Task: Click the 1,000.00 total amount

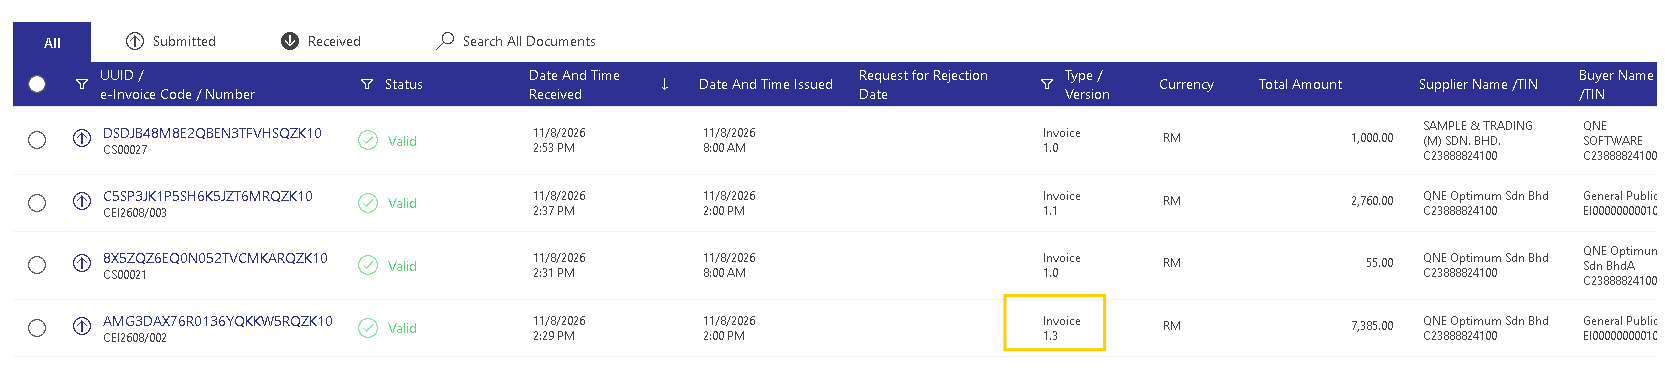Action: (x=1372, y=138)
